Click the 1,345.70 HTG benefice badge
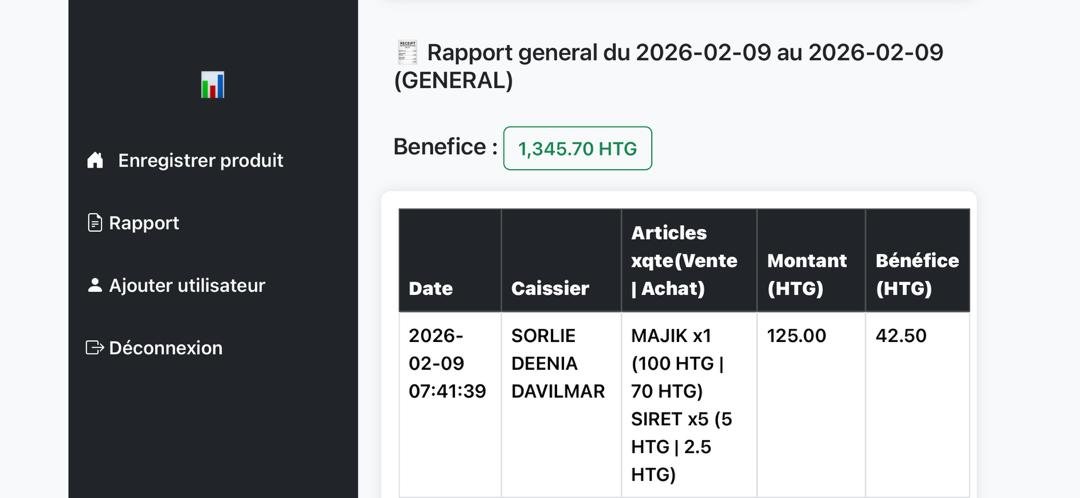This screenshot has width=1080, height=498. point(577,148)
